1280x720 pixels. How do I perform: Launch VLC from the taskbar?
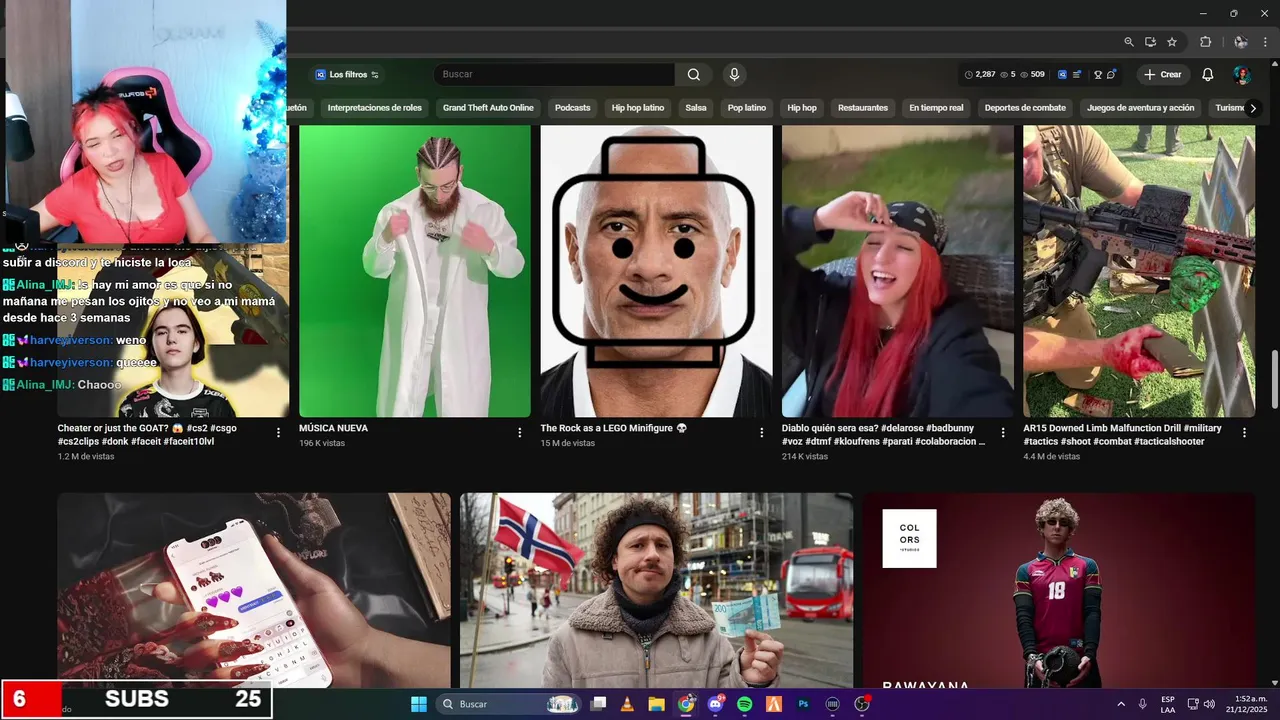(627, 704)
